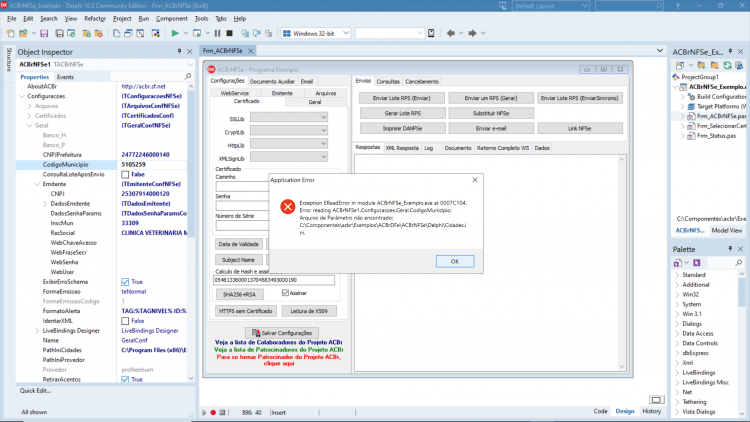Switch to the Code view tab
The width and height of the screenshot is (750, 422).
coord(600,411)
